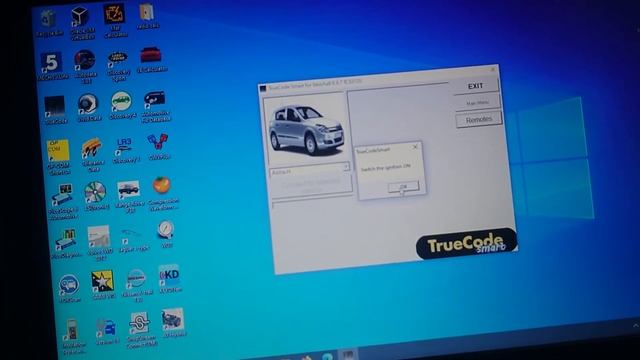Close the TrueCodeSmart ignition message dialog
This screenshot has width=640, height=360.
click(415, 147)
